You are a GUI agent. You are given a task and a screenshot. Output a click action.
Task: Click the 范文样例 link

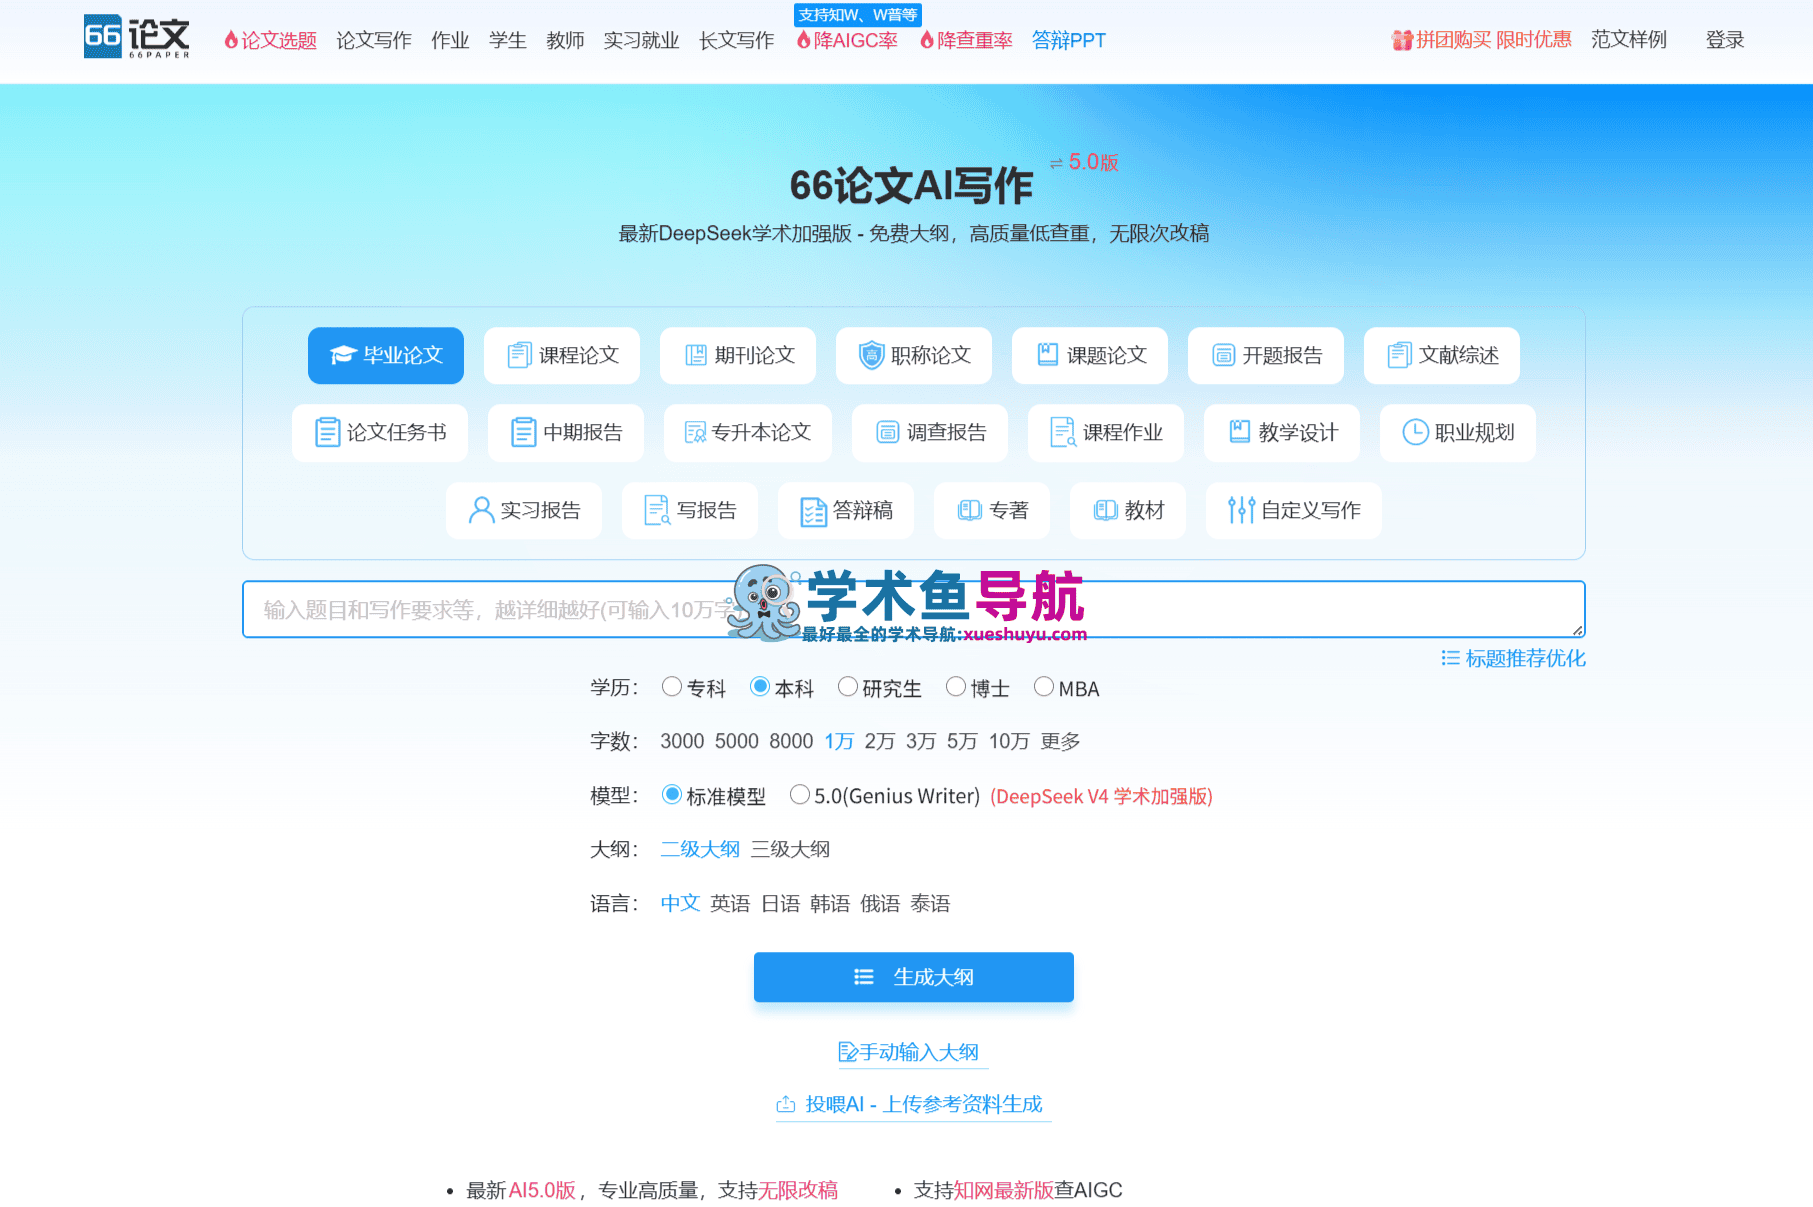click(x=1629, y=39)
